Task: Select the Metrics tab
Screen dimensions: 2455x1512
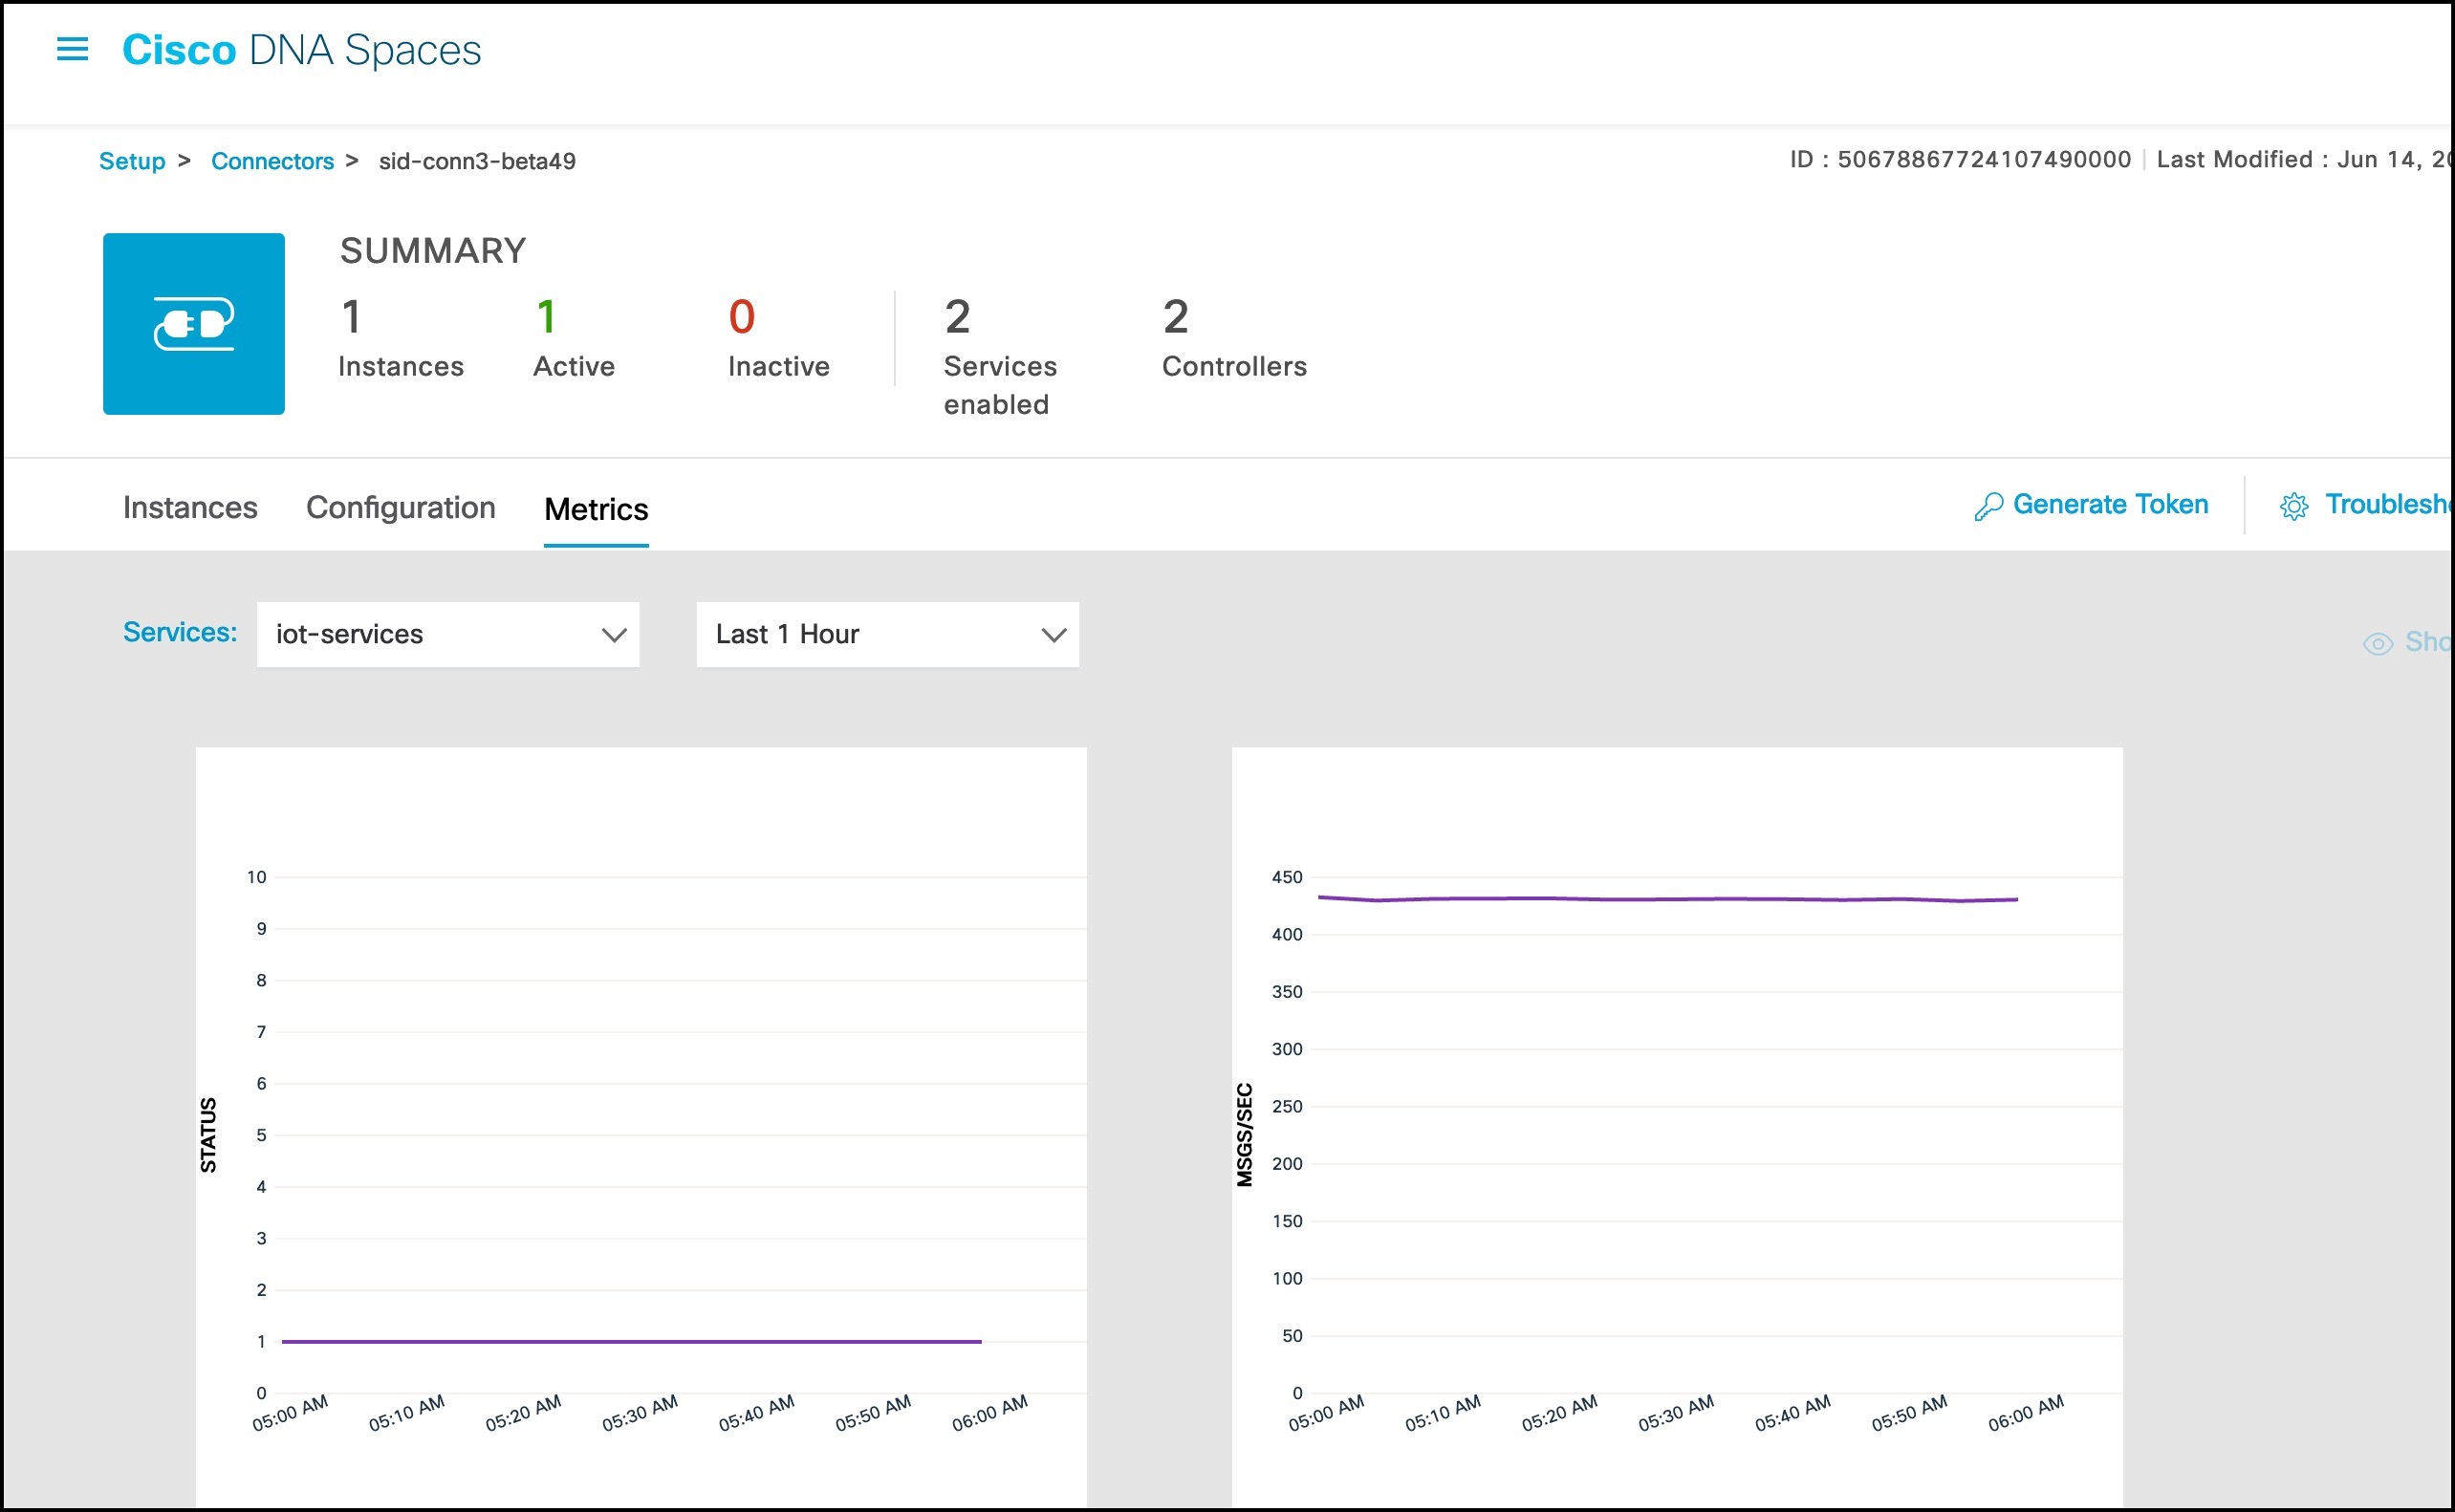Action: [x=596, y=510]
